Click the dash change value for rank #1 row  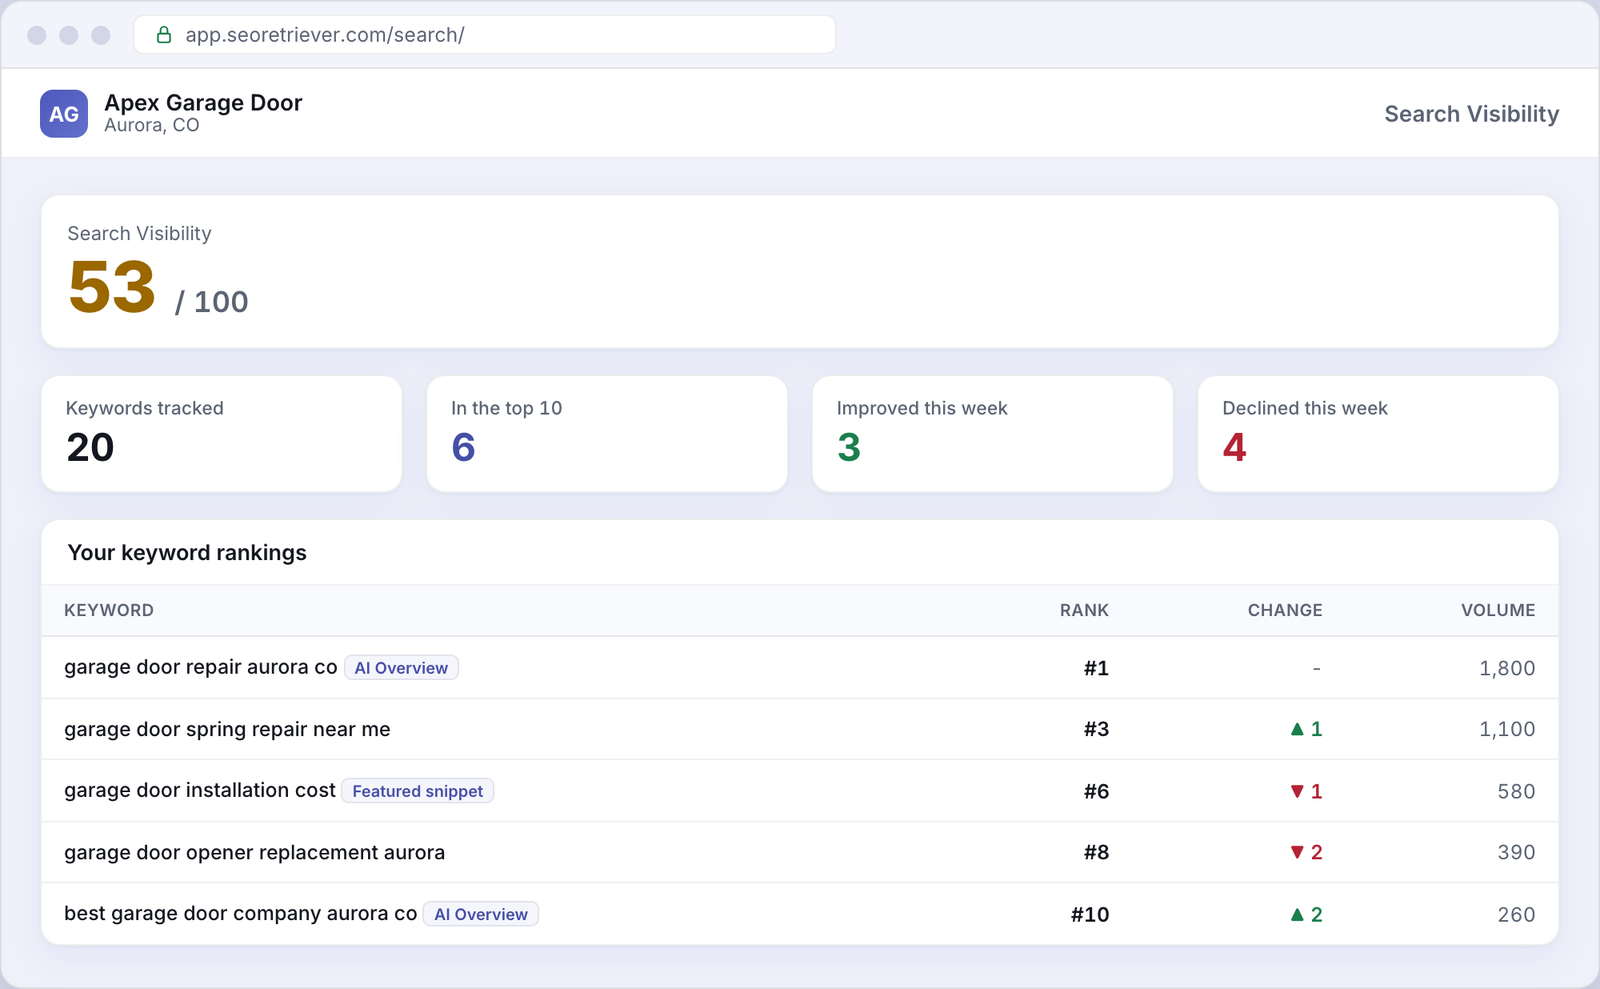coord(1316,668)
